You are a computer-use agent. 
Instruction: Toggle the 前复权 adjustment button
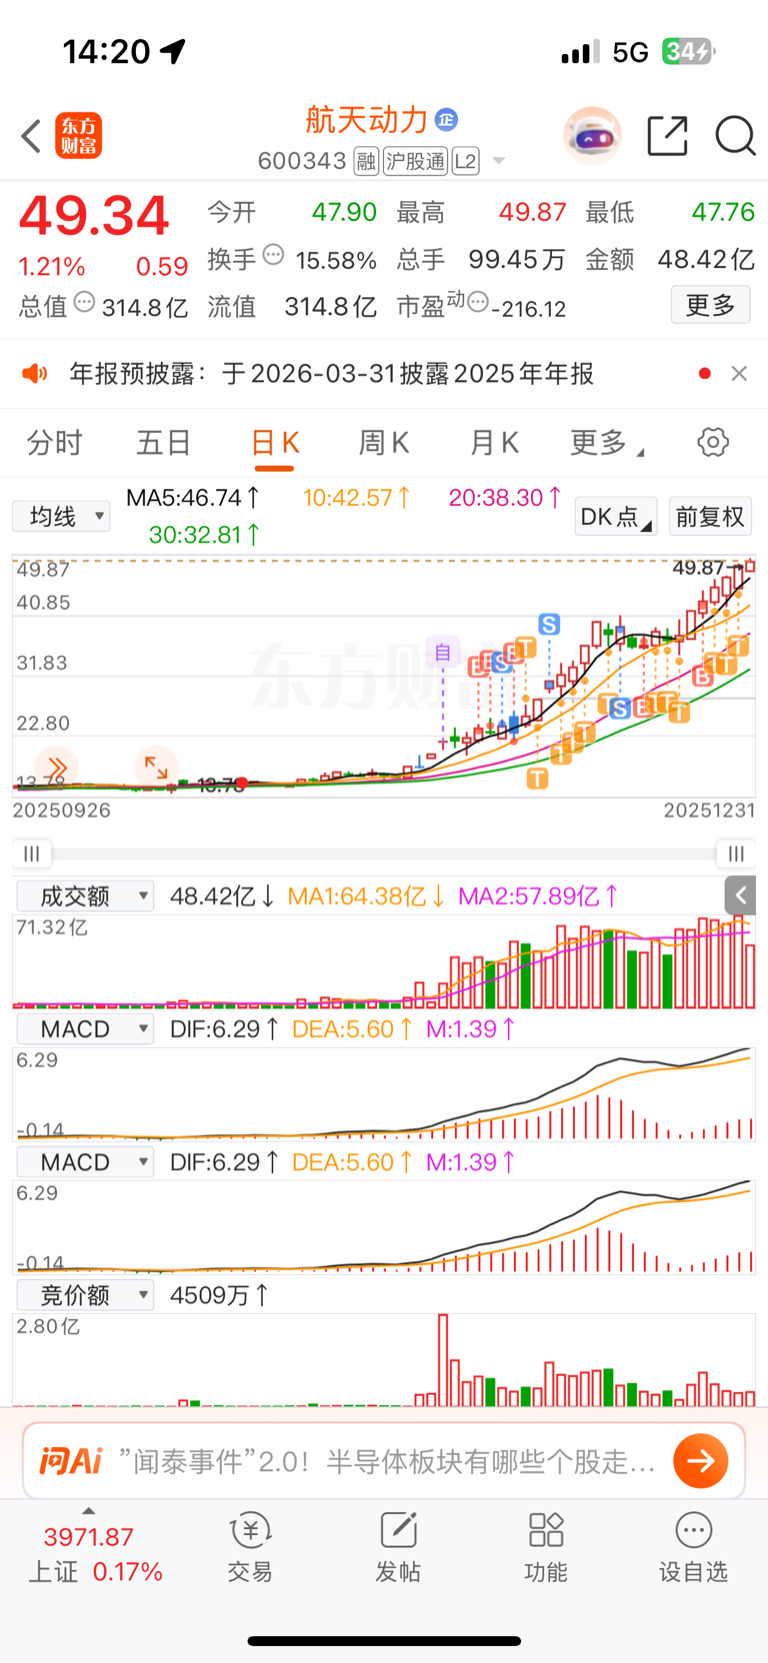(710, 516)
